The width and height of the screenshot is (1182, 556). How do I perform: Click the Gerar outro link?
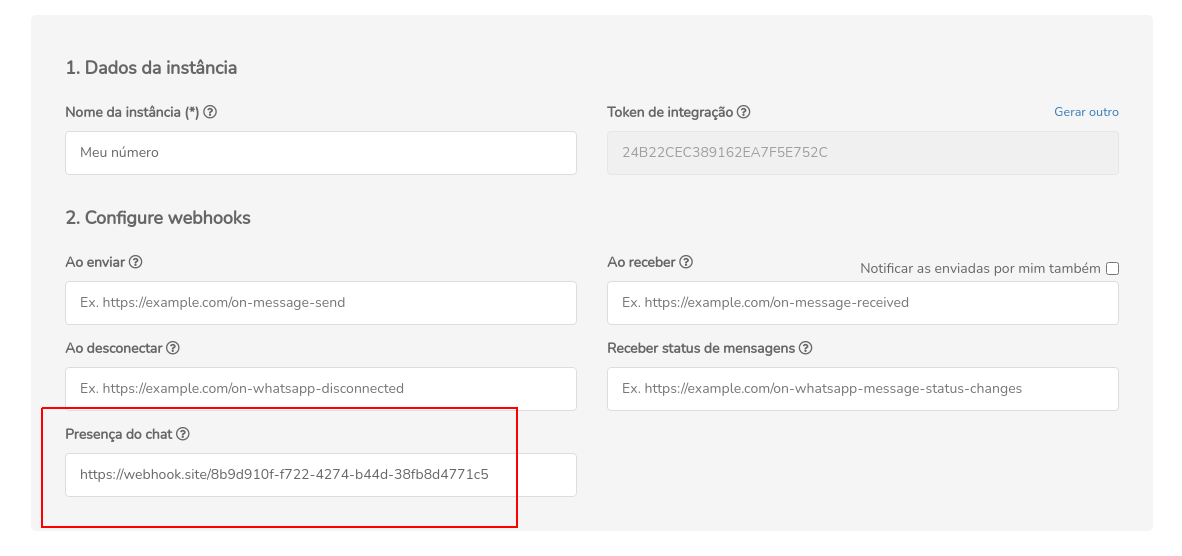(1086, 112)
